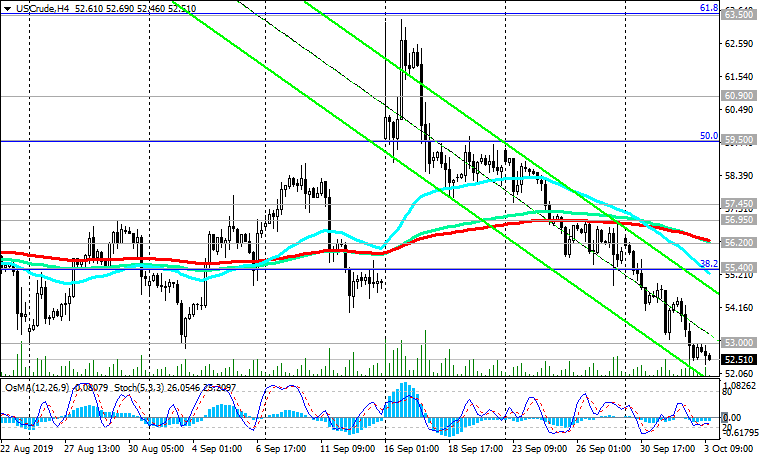Click the 18 Sep 17:00 time label
This screenshot has height=459, width=760.
[476, 449]
